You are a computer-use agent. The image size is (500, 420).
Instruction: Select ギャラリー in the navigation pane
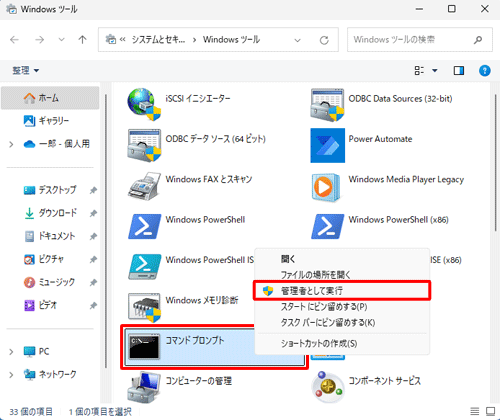click(x=50, y=121)
